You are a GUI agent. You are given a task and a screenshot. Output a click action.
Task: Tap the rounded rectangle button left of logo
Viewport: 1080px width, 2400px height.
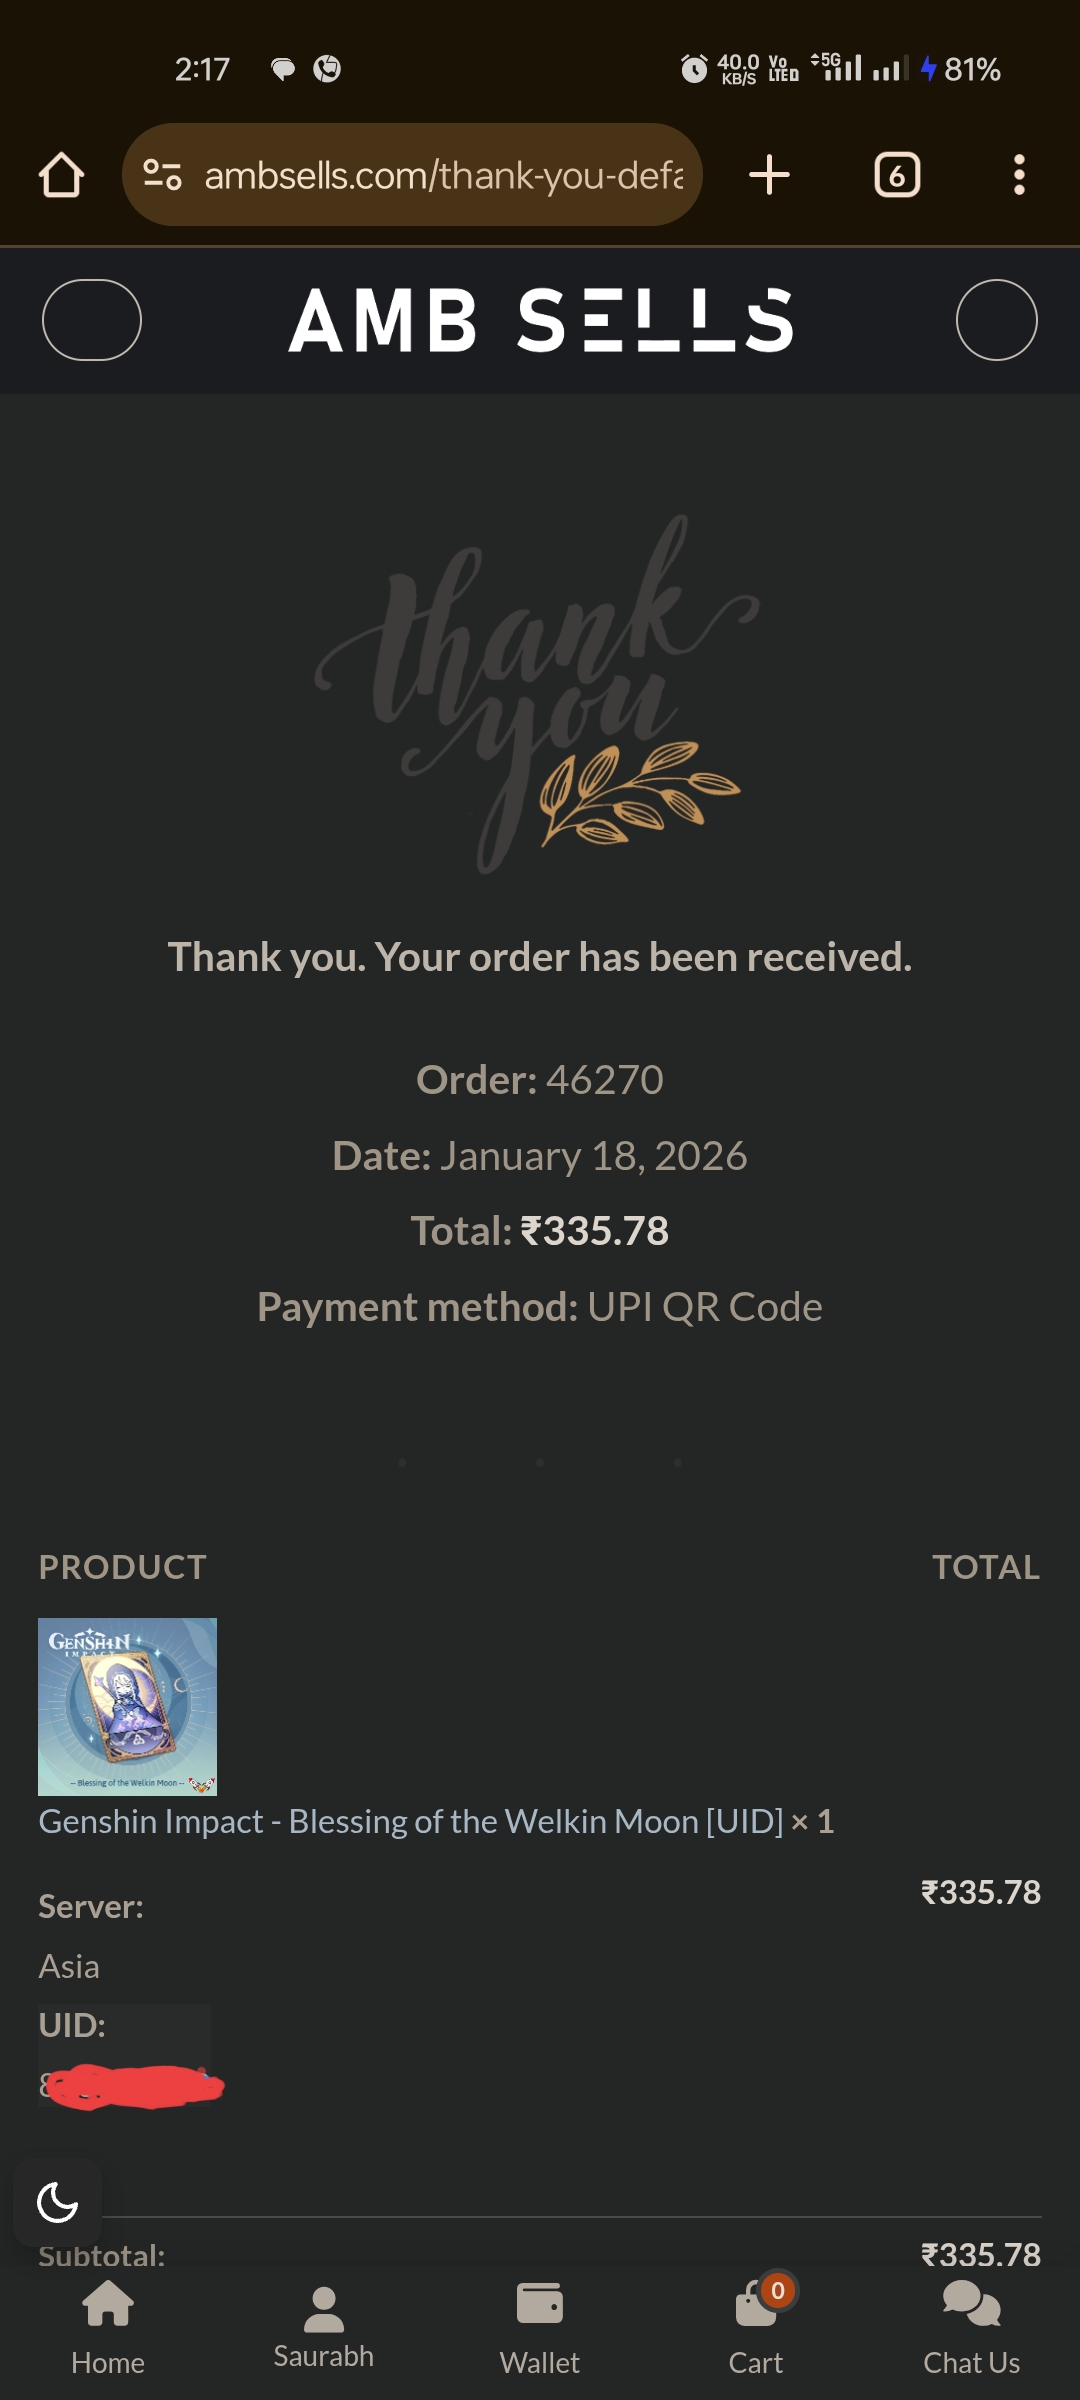pyautogui.click(x=92, y=320)
